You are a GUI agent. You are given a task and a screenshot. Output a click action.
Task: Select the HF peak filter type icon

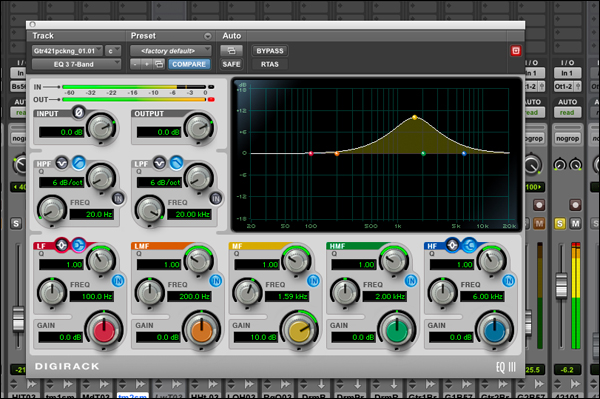pos(452,245)
